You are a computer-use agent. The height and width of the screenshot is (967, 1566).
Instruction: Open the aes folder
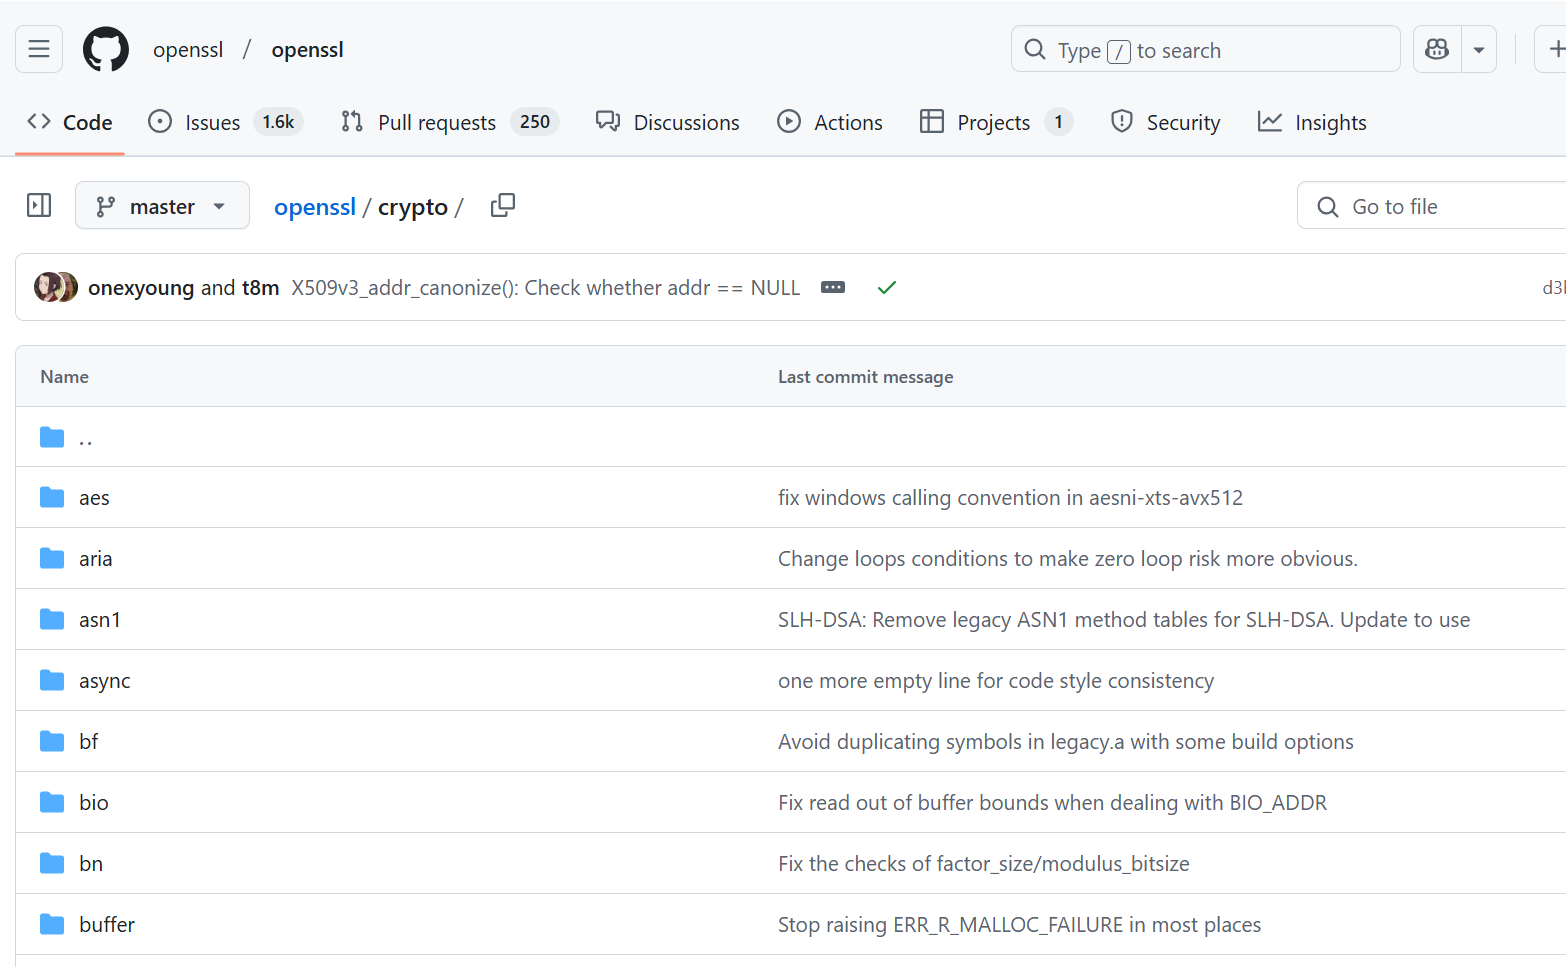click(x=94, y=498)
